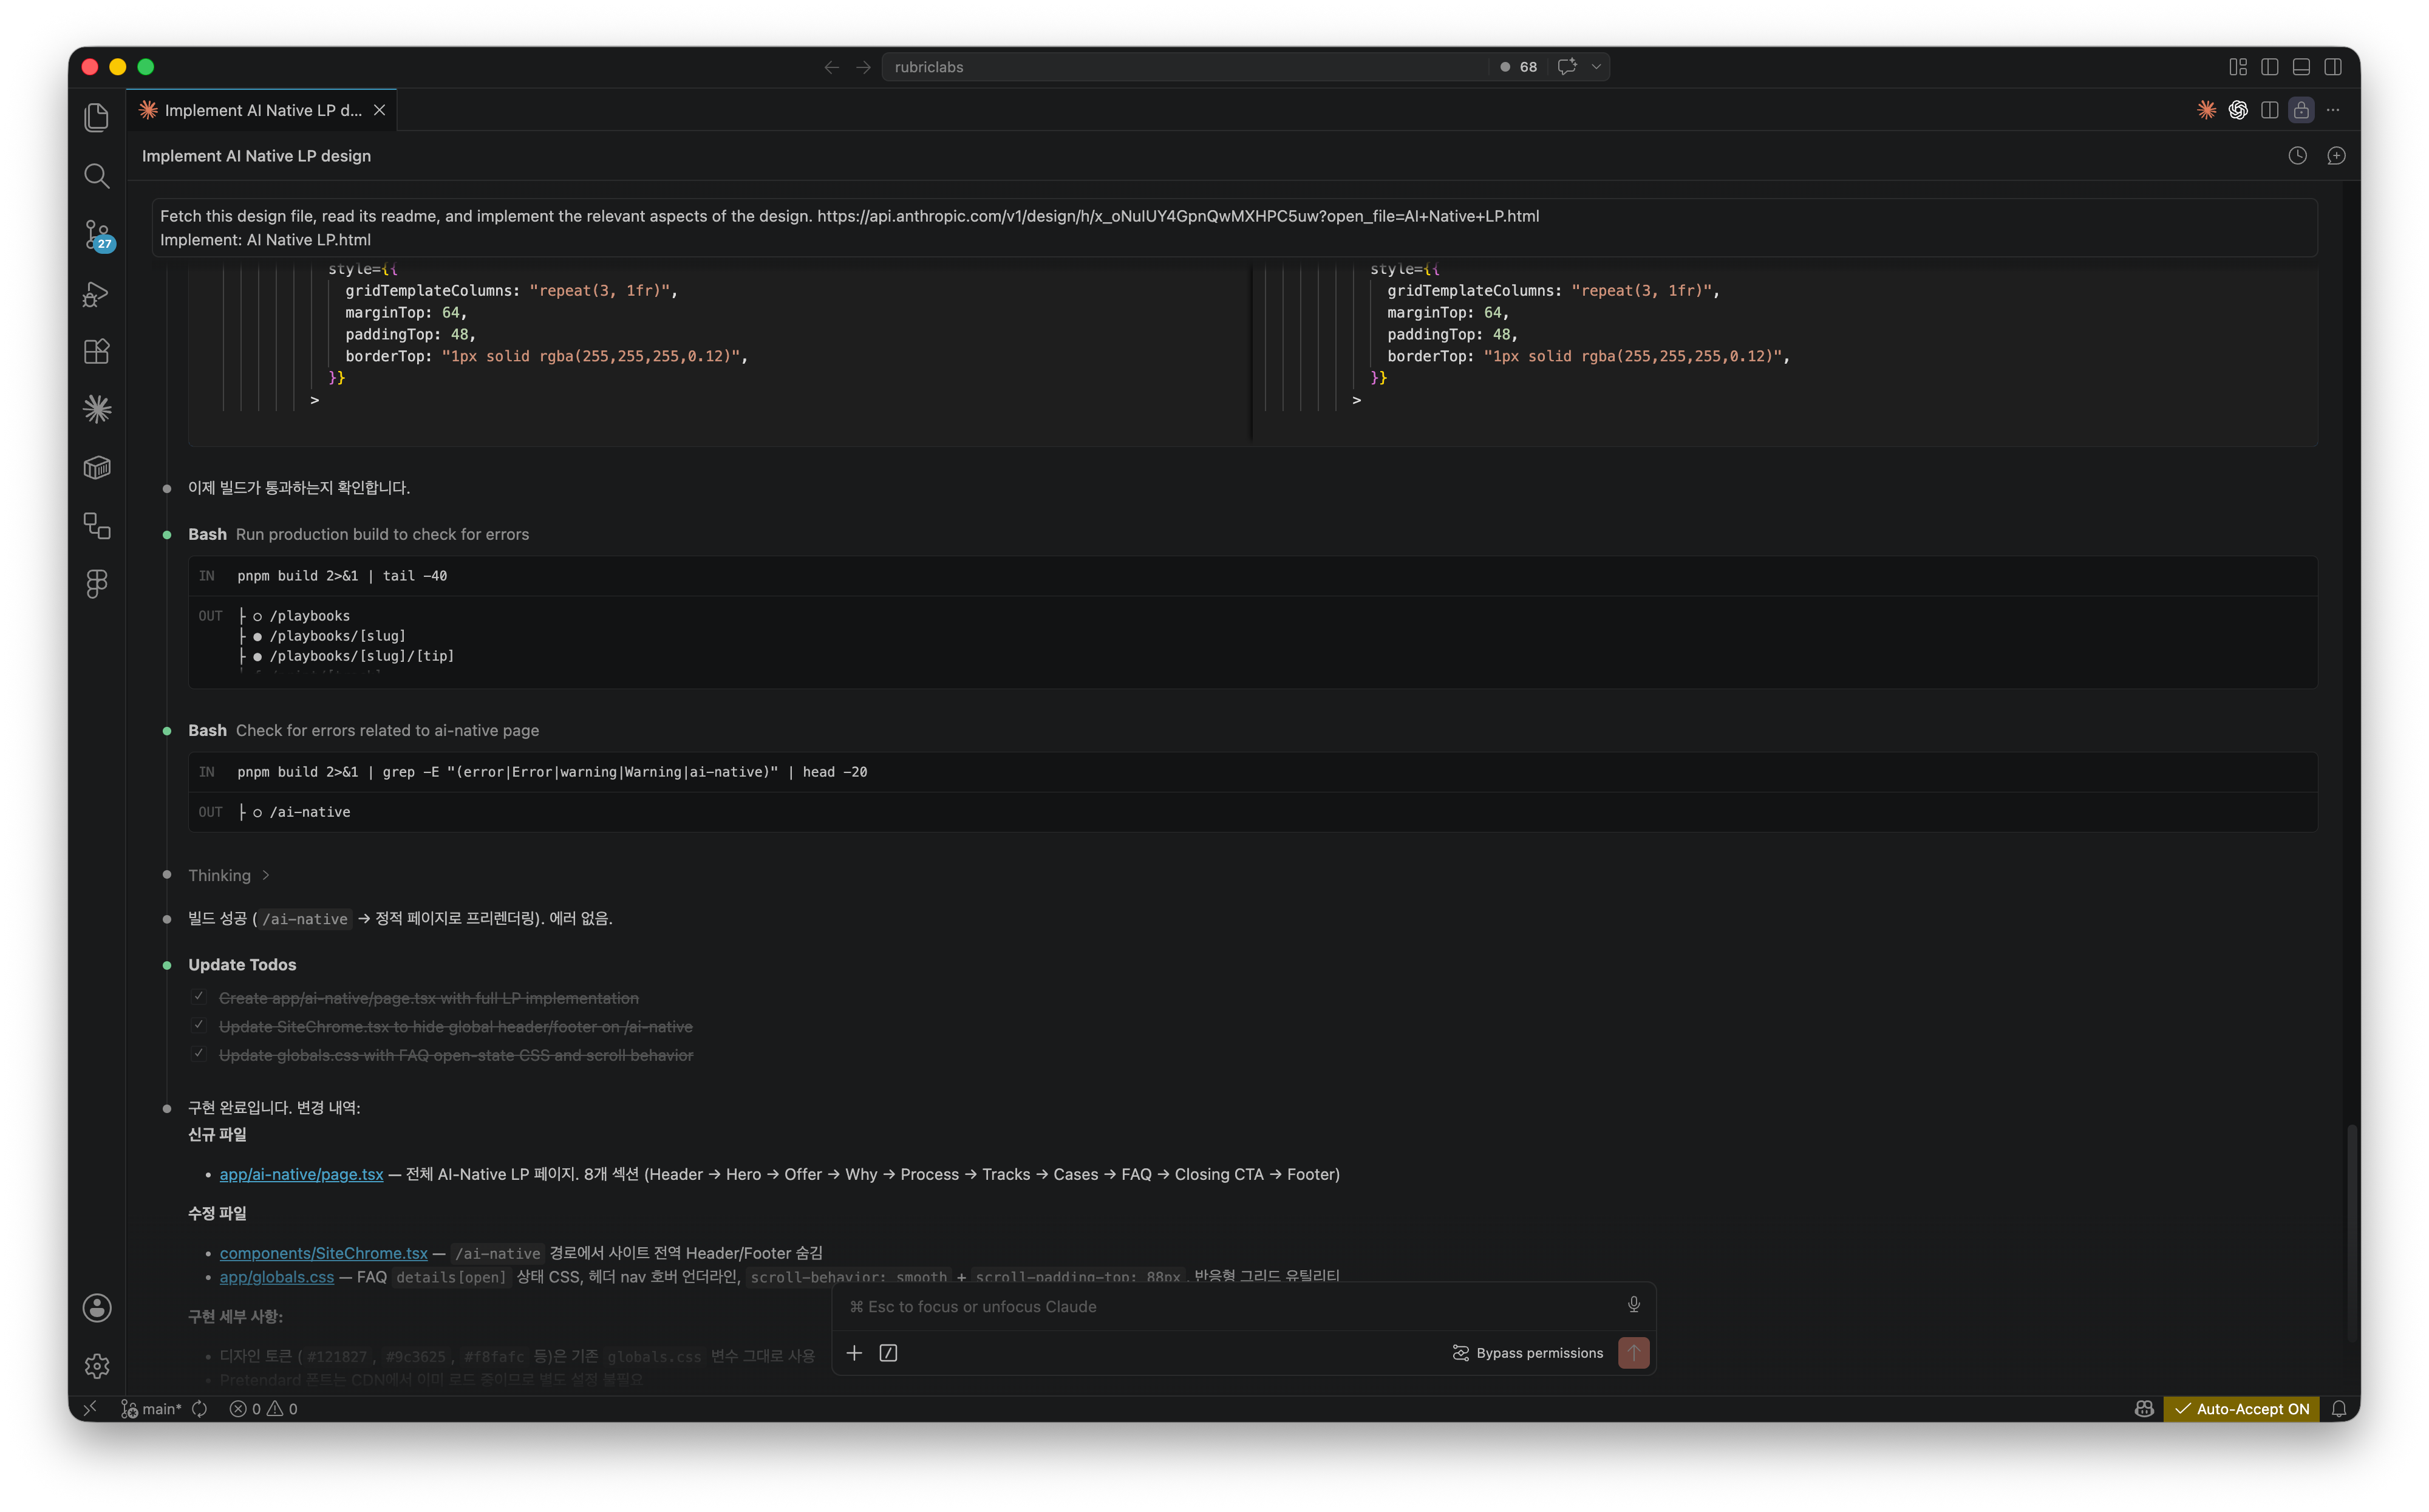Screen dimensions: 2429x1512
Task: Toggle the Update globals.css todo checkbox
Action: coord(198,1053)
